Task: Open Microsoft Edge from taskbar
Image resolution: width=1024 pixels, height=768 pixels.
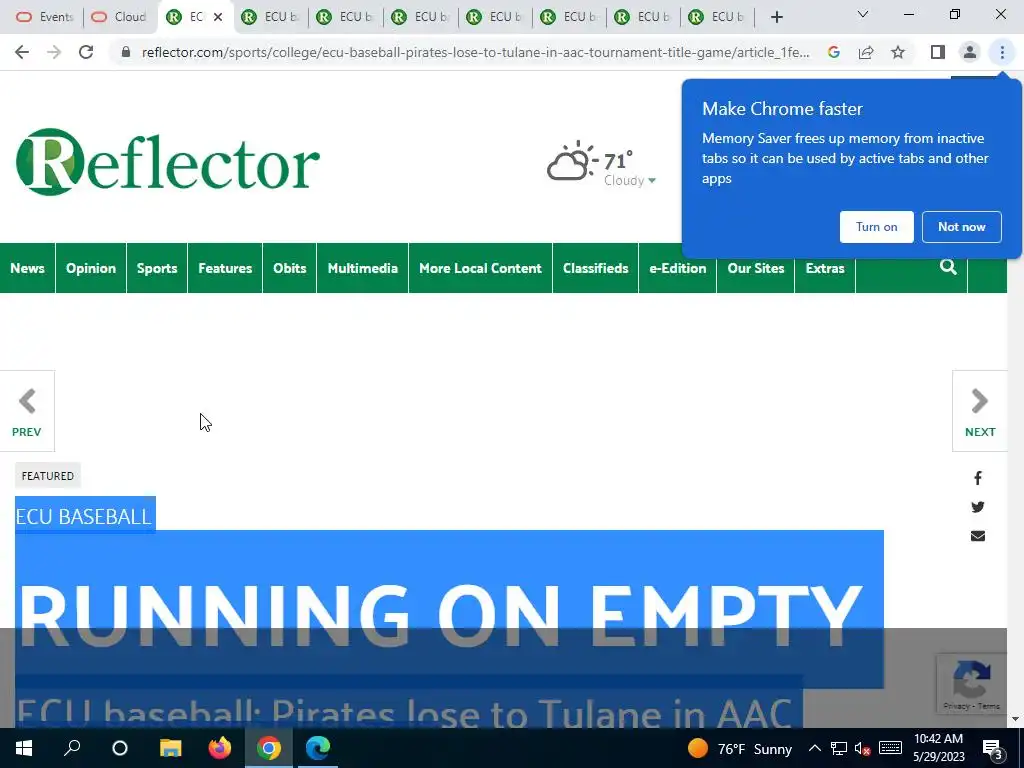Action: pyautogui.click(x=318, y=748)
